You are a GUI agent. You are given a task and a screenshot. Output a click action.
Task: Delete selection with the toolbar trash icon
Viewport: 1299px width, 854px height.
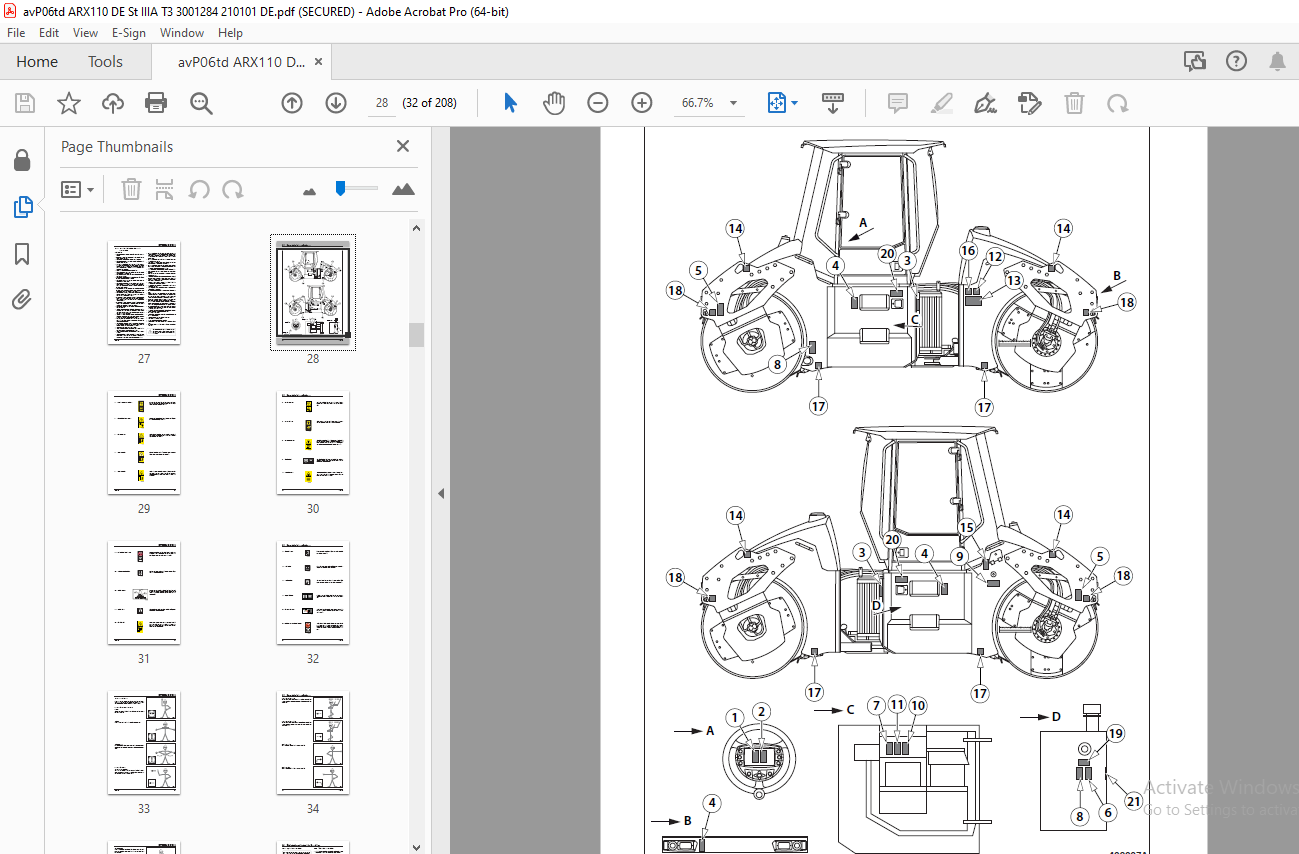click(x=1074, y=103)
